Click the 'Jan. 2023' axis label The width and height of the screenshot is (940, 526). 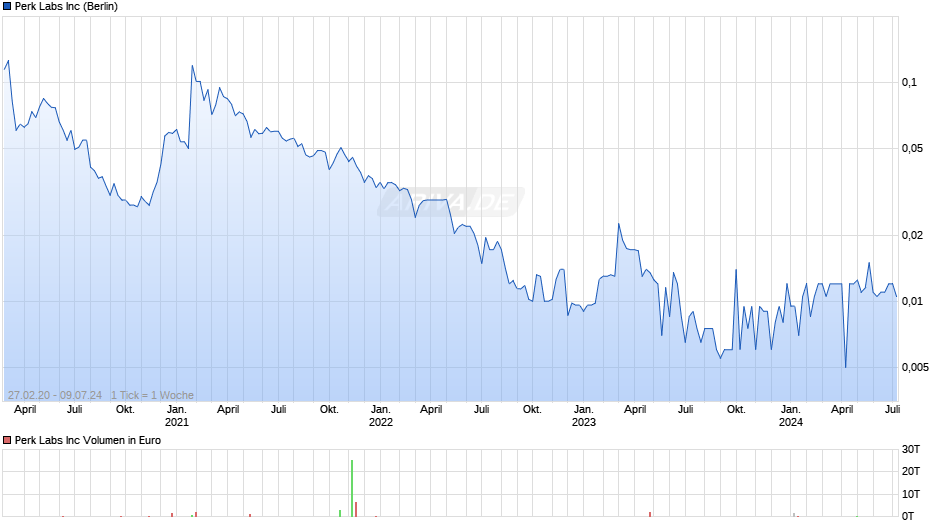pyautogui.click(x=583, y=416)
